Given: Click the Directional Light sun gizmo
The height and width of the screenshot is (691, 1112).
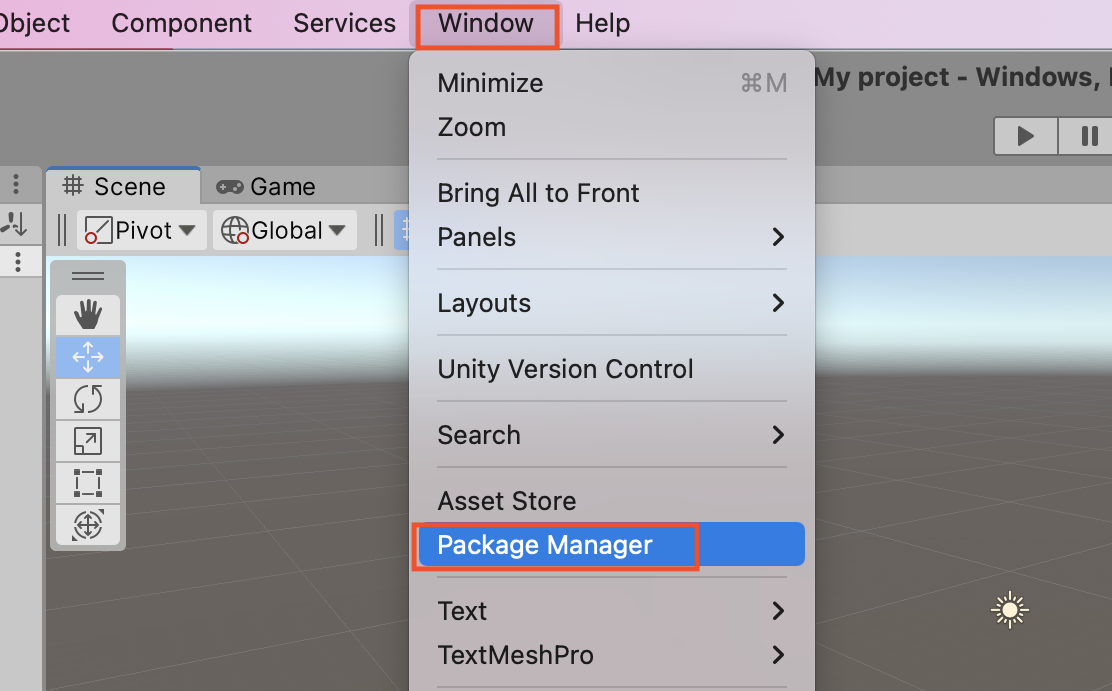Looking at the screenshot, I should (x=1009, y=609).
